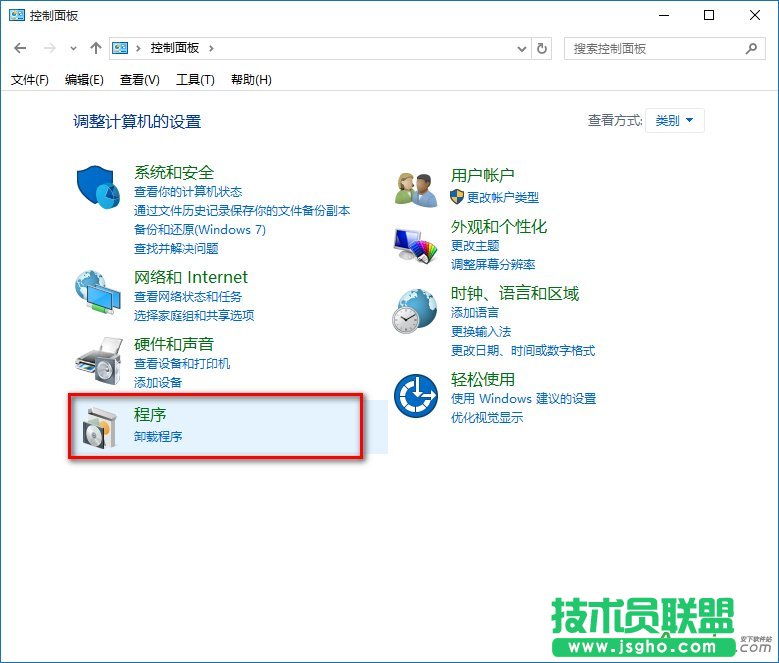Open 选择家庭组和共享选项 link
Viewport: 779px width, 663px height.
point(194,315)
